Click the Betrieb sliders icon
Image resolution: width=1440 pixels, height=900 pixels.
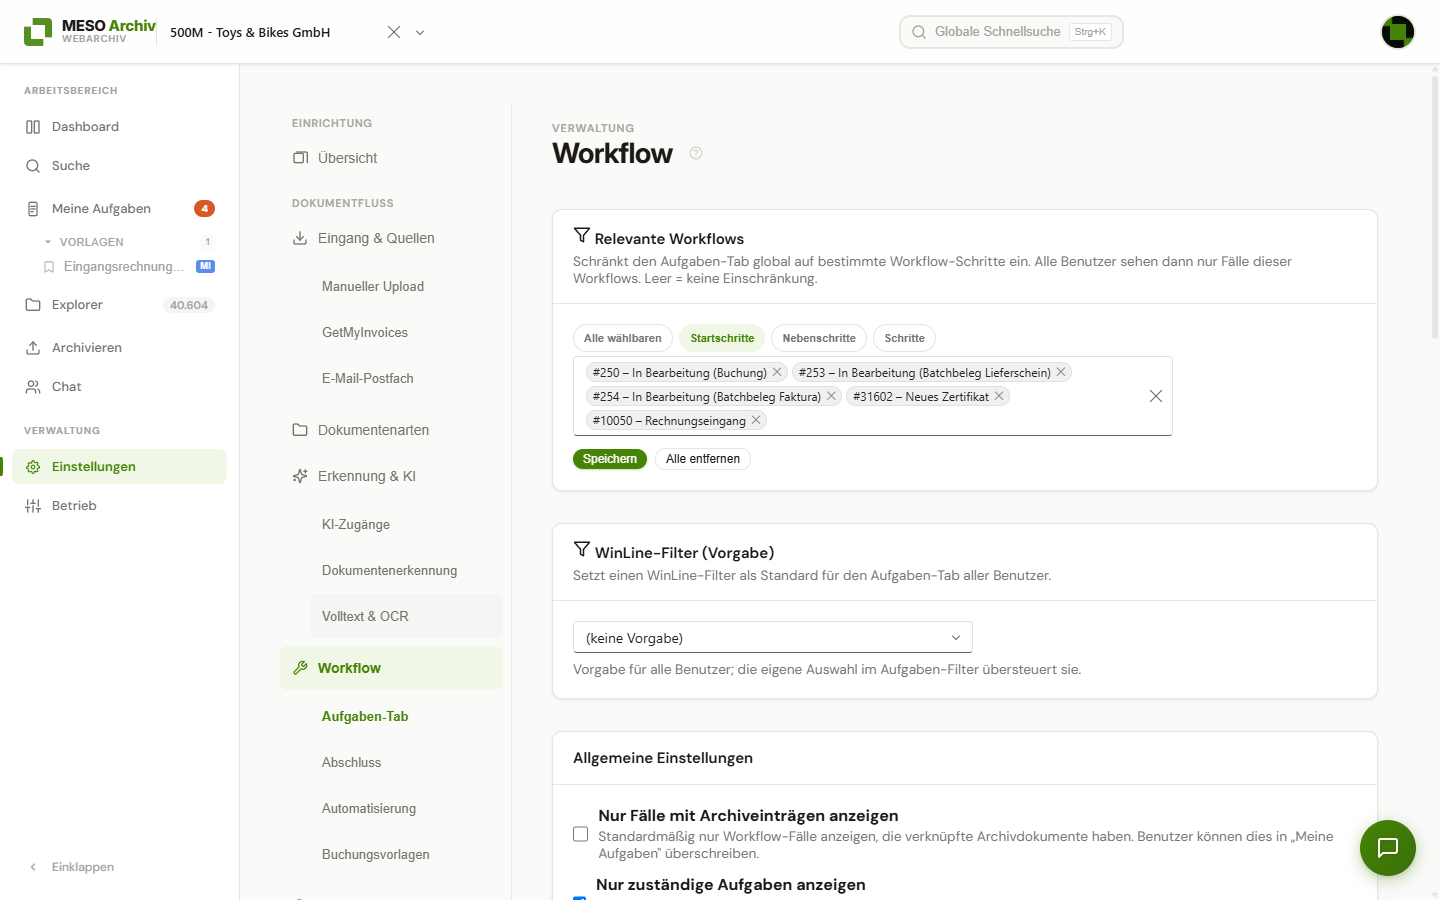33,506
